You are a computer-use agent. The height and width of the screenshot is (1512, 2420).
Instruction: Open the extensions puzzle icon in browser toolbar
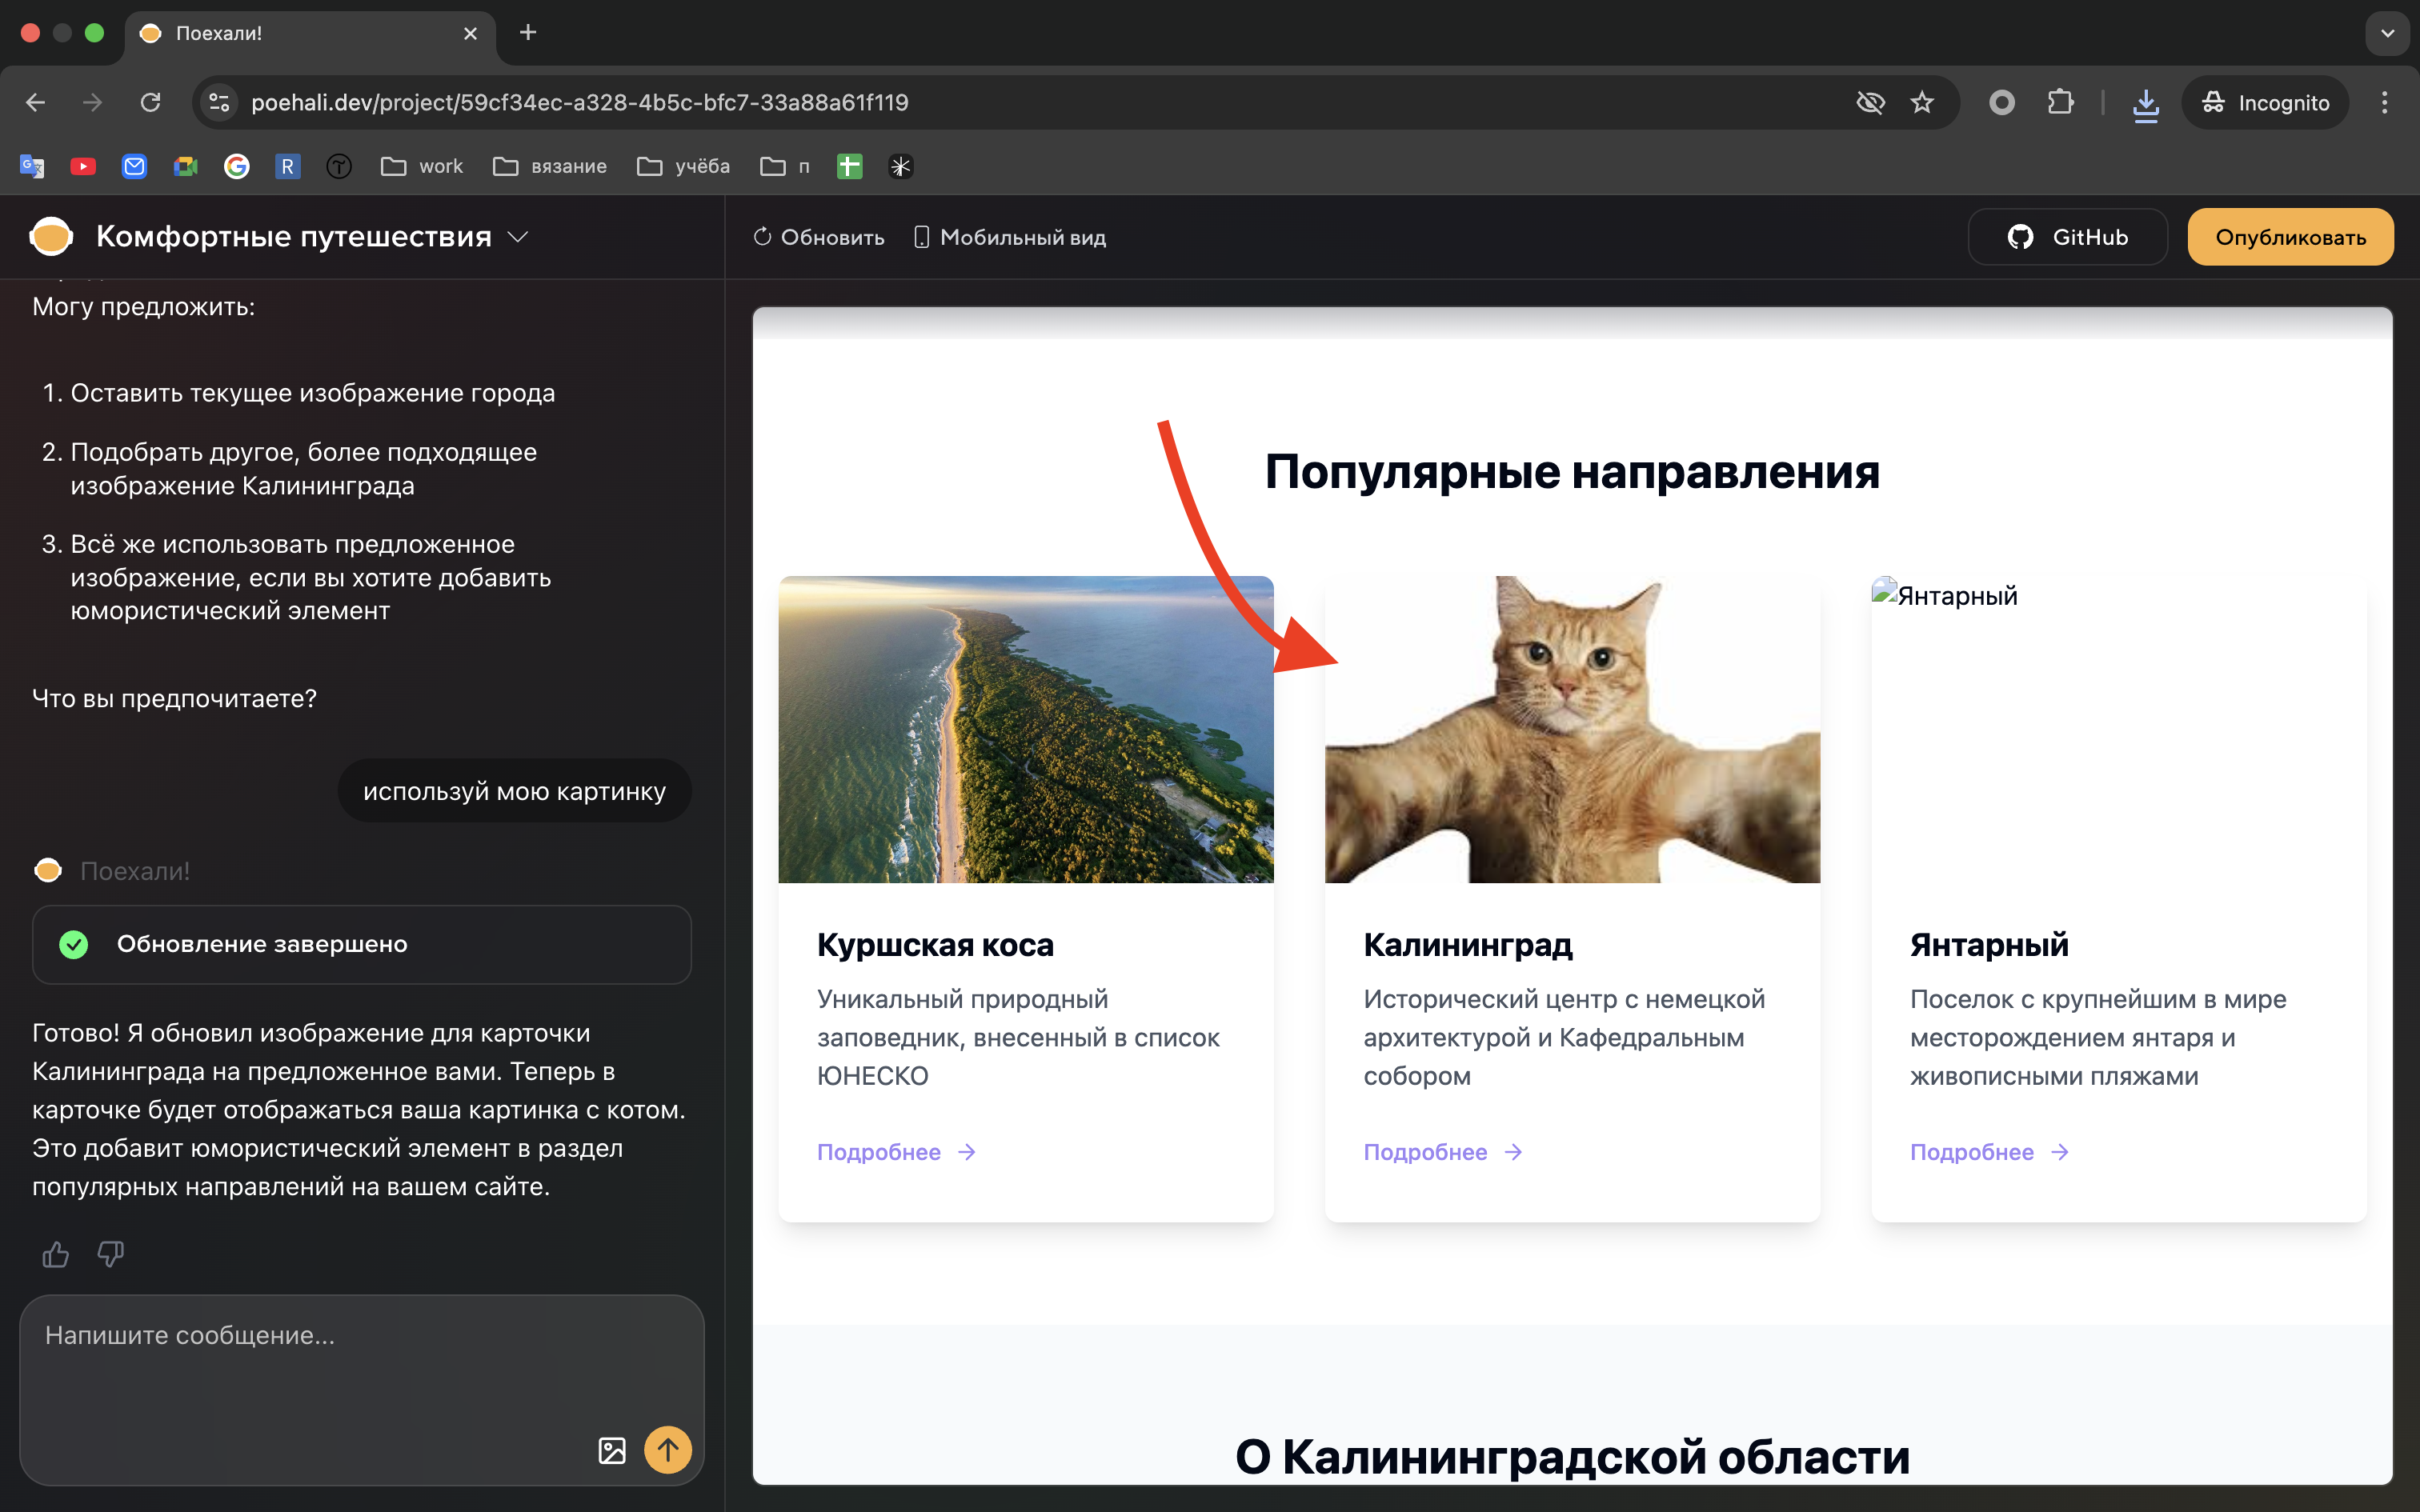(x=2060, y=102)
